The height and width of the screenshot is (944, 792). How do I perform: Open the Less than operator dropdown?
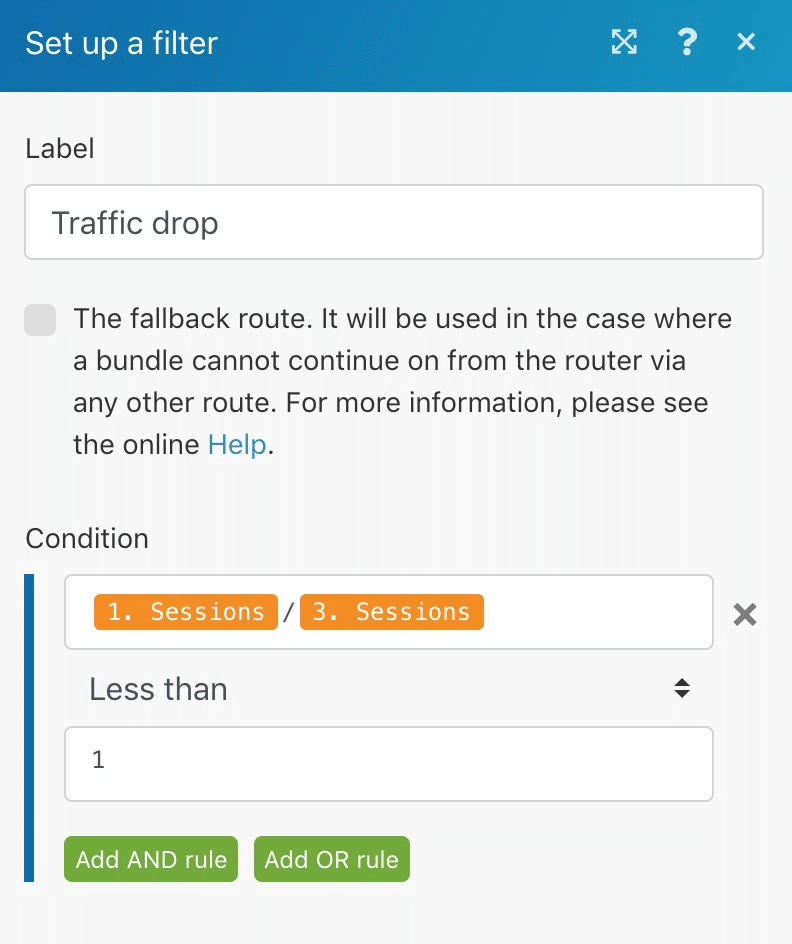[x=389, y=689]
